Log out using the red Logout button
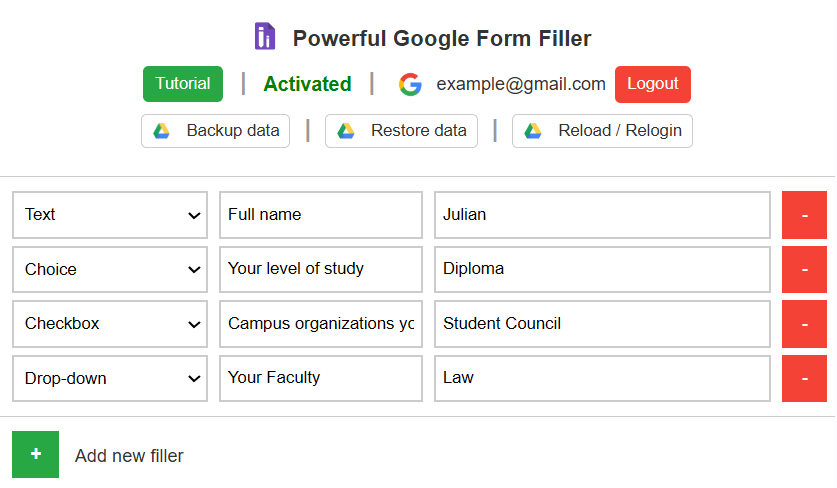Screen dimensions: 837x488 tap(652, 84)
